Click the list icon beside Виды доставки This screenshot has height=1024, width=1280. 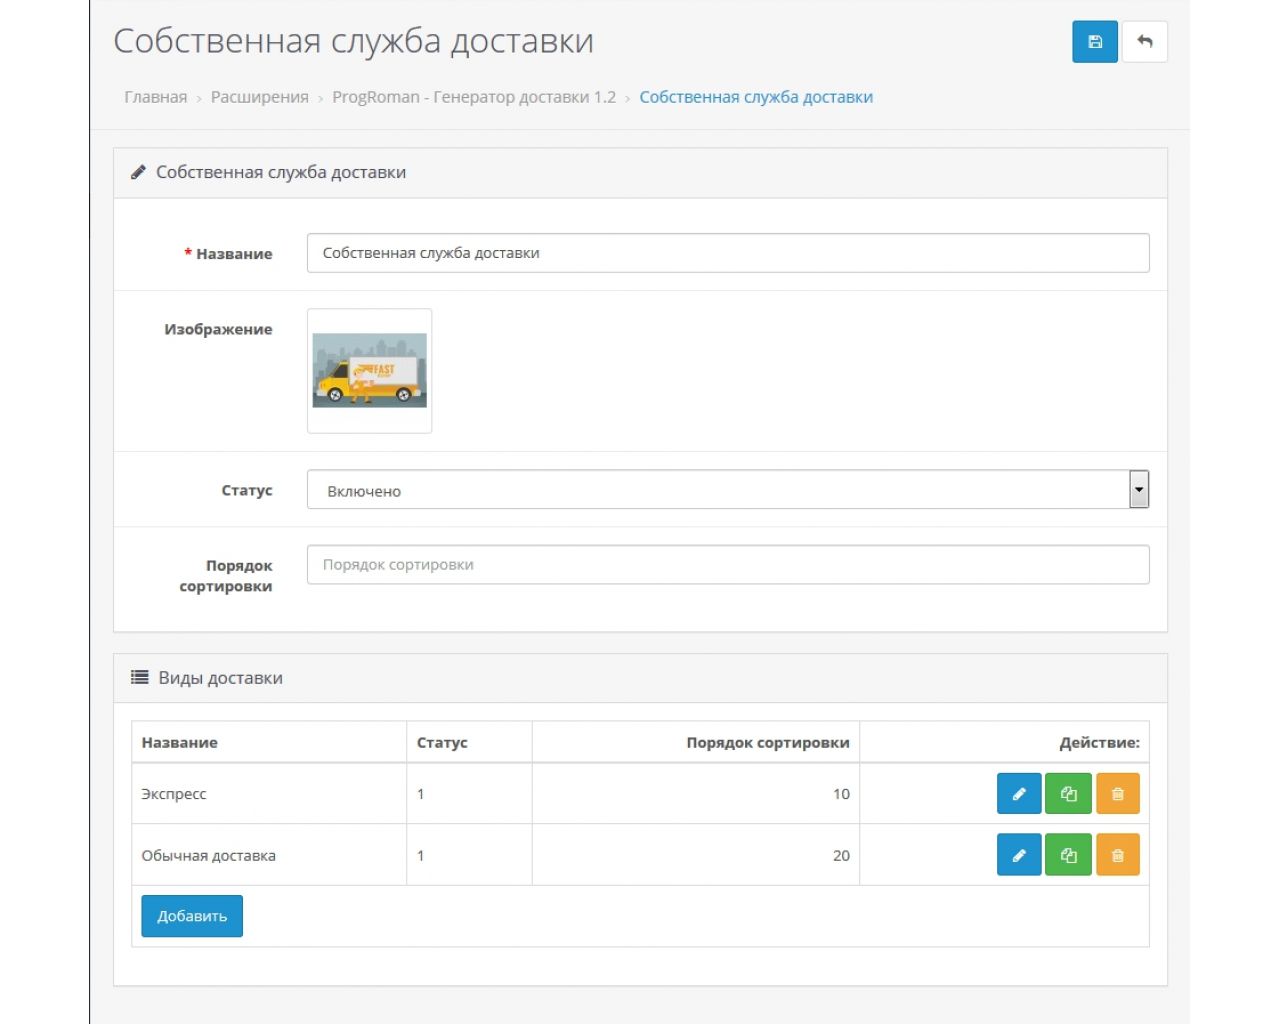tap(140, 677)
